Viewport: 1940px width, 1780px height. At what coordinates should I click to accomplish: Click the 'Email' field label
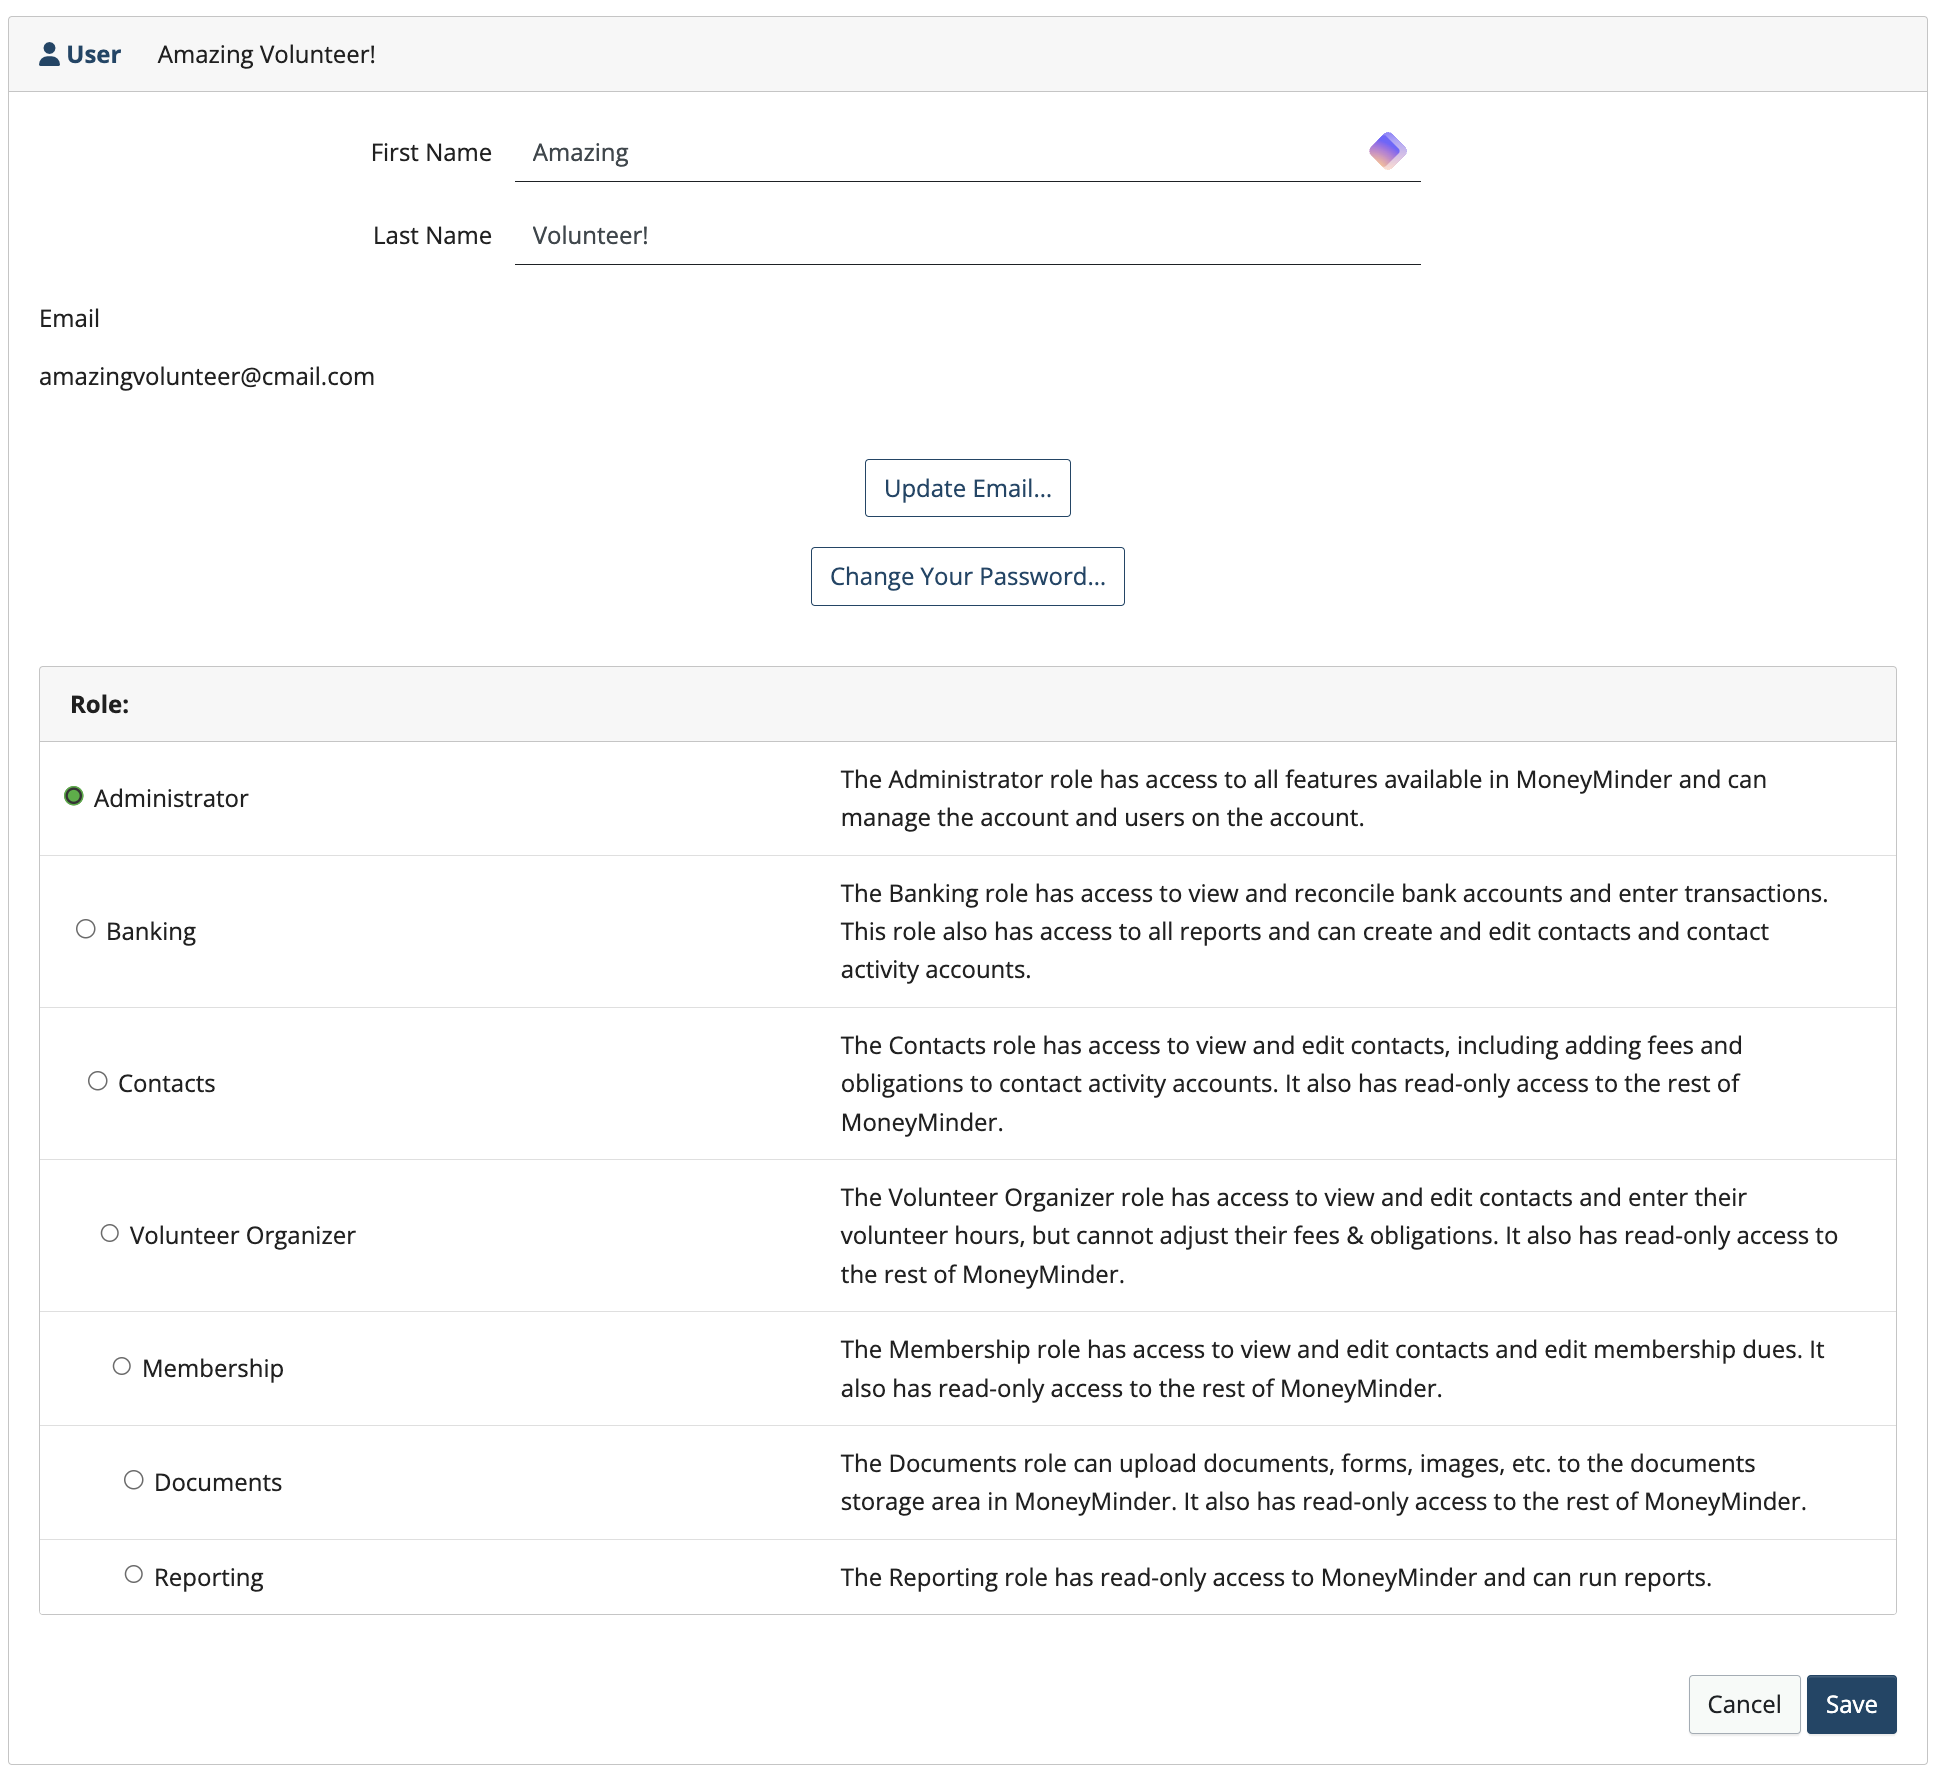[69, 318]
